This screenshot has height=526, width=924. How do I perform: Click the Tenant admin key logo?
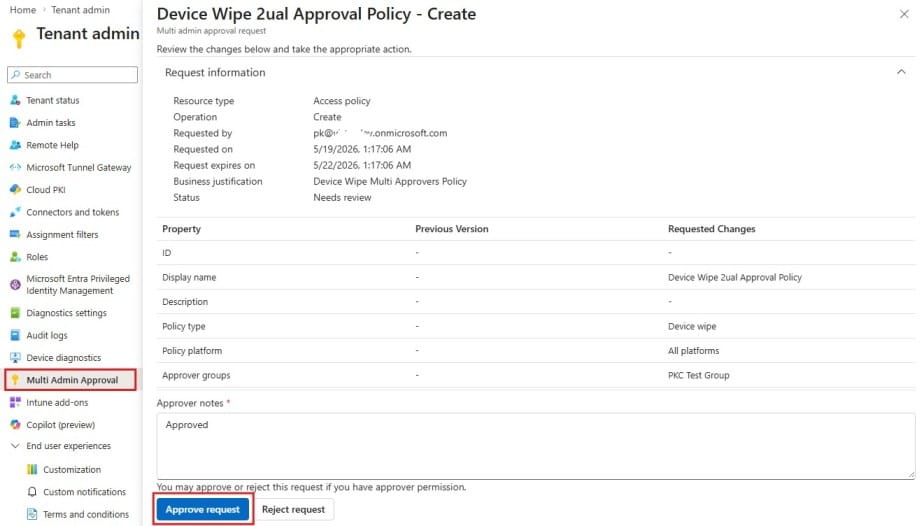(19, 39)
